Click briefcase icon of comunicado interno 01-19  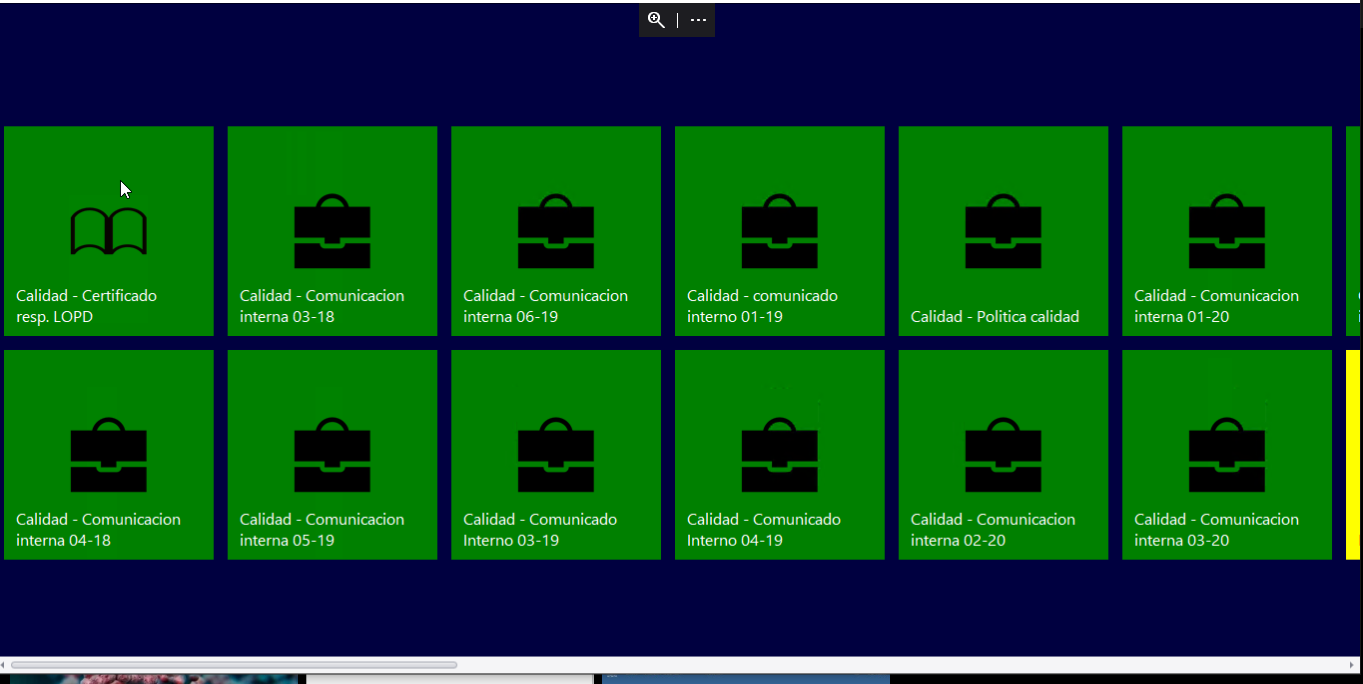(779, 232)
